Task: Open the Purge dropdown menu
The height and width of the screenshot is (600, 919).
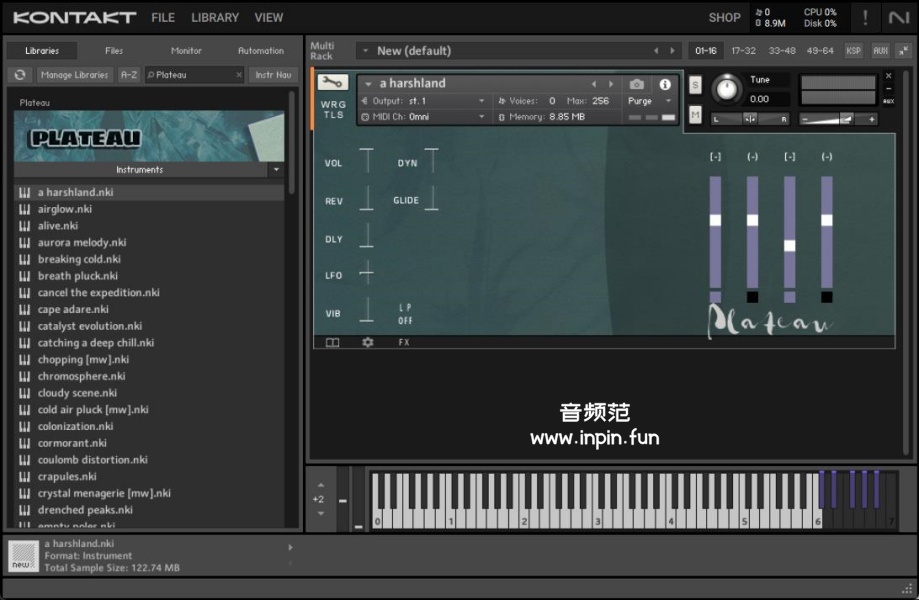Action: tap(650, 101)
